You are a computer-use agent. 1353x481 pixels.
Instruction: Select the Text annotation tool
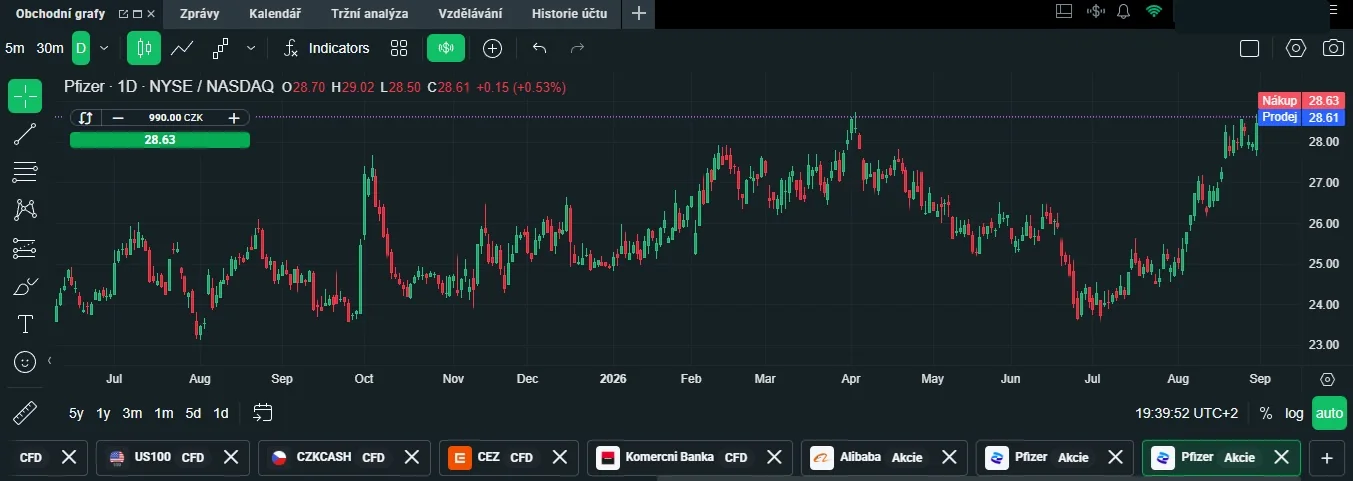pyautogui.click(x=25, y=324)
